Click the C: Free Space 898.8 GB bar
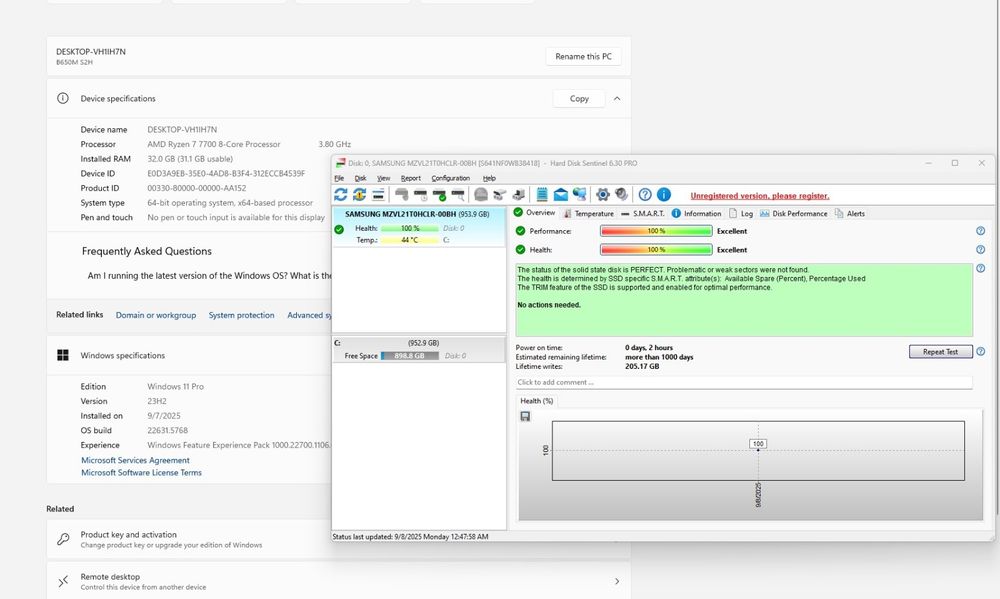Image resolution: width=1000 pixels, height=599 pixels. (409, 356)
